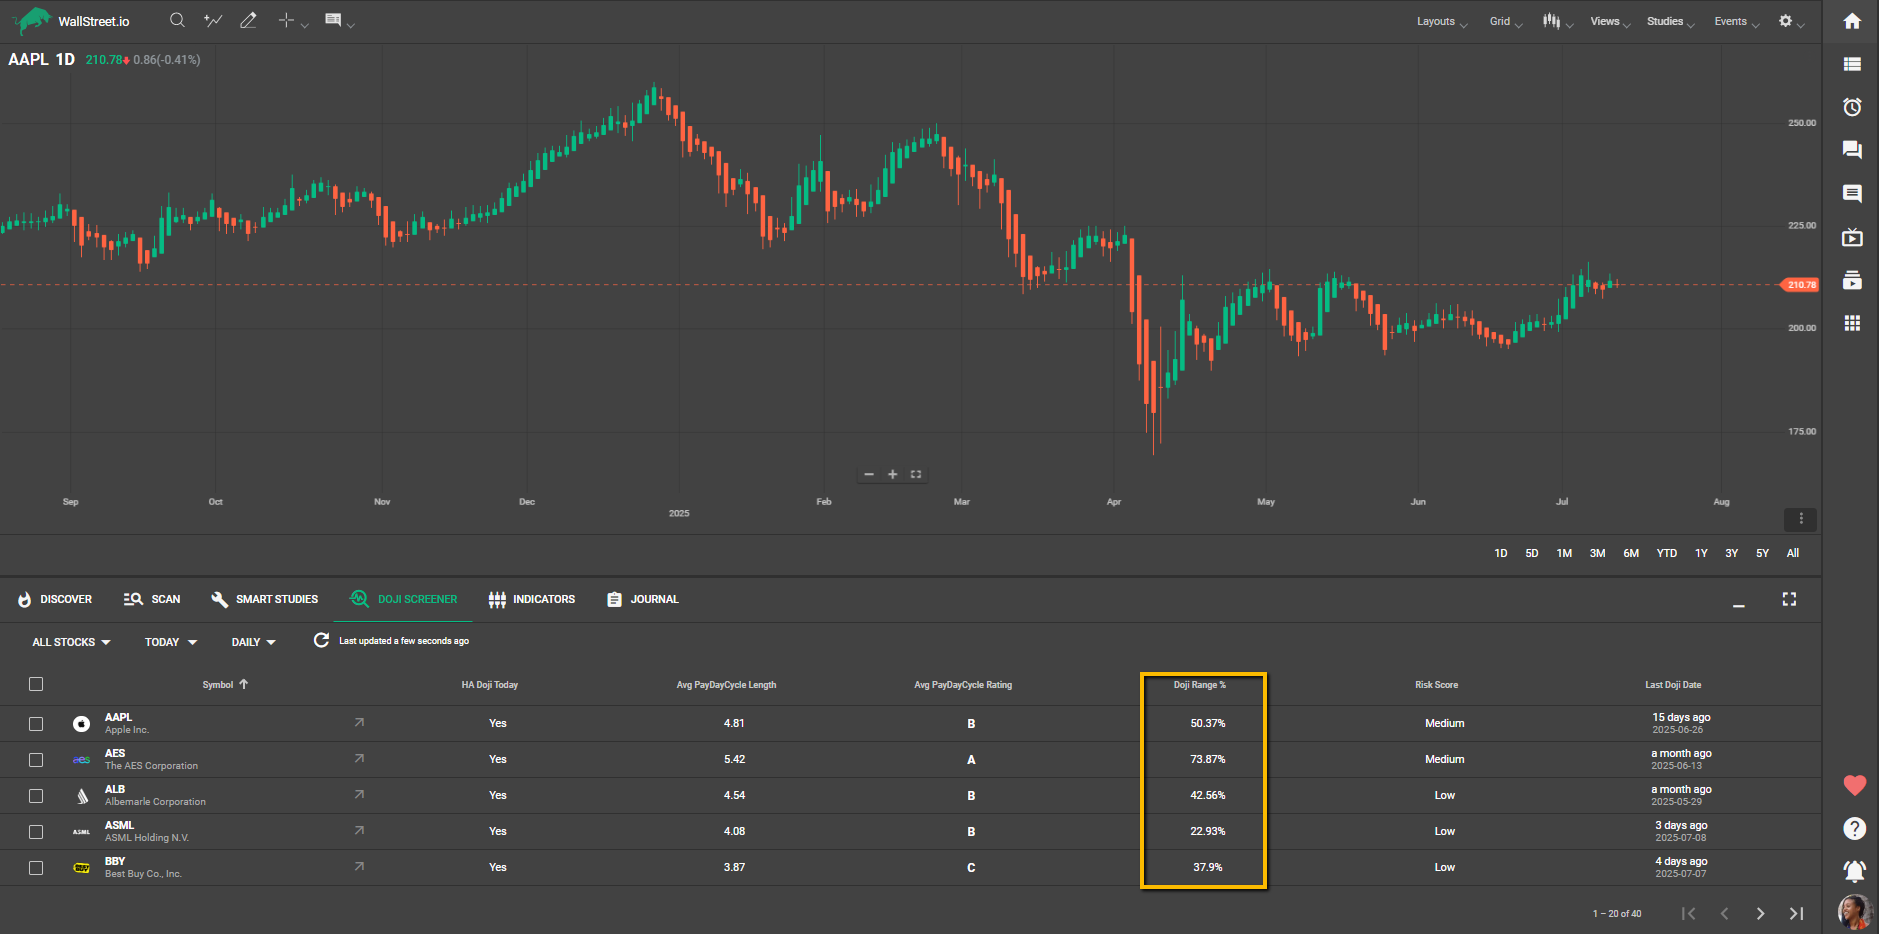1879x934 pixels.
Task: Select the 1D time range
Action: [x=1500, y=553]
